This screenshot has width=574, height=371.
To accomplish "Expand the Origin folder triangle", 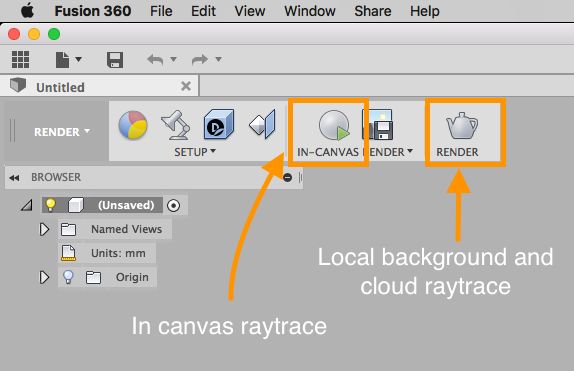I will point(44,277).
